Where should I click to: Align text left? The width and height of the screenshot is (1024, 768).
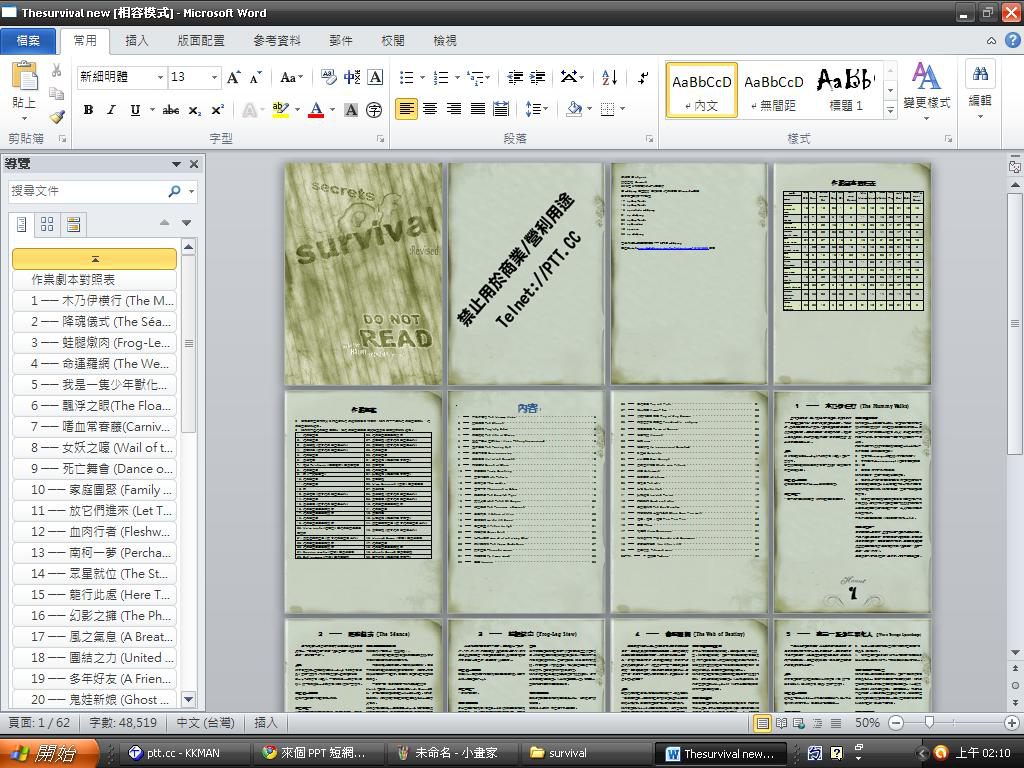pyautogui.click(x=406, y=108)
